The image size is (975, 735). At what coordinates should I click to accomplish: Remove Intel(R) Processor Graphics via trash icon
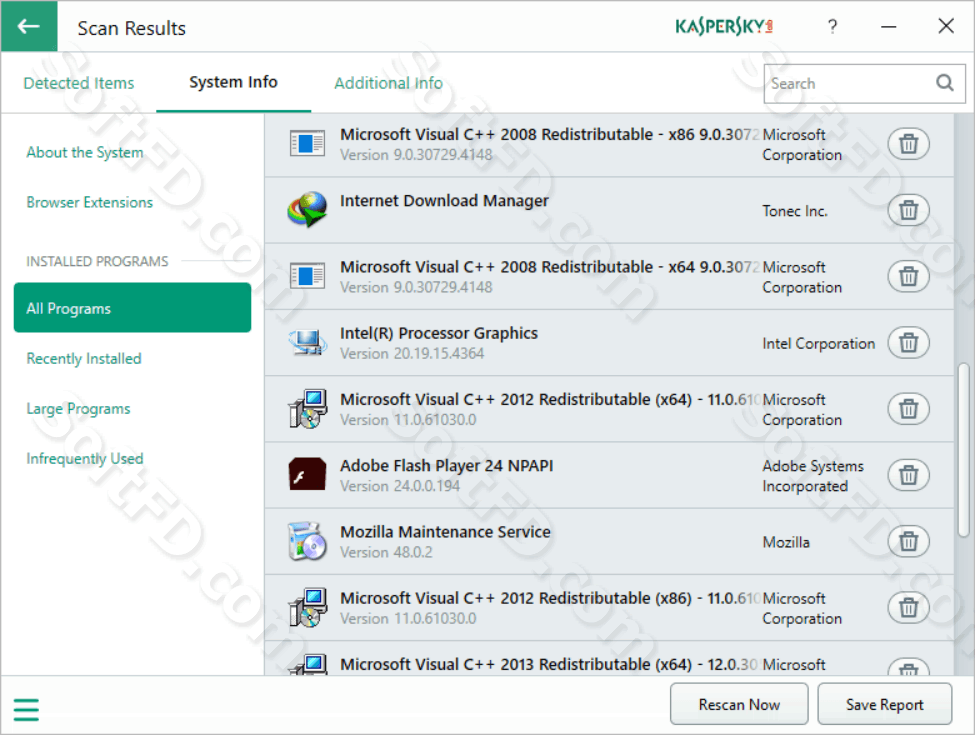pyautogui.click(x=908, y=343)
